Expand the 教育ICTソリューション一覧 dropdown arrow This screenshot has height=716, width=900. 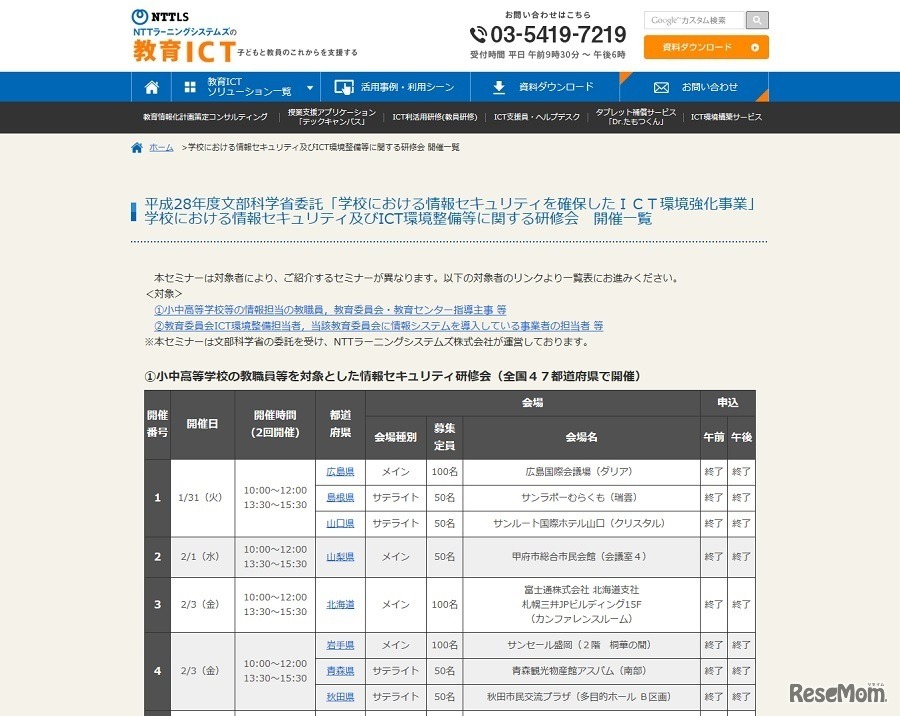309,88
